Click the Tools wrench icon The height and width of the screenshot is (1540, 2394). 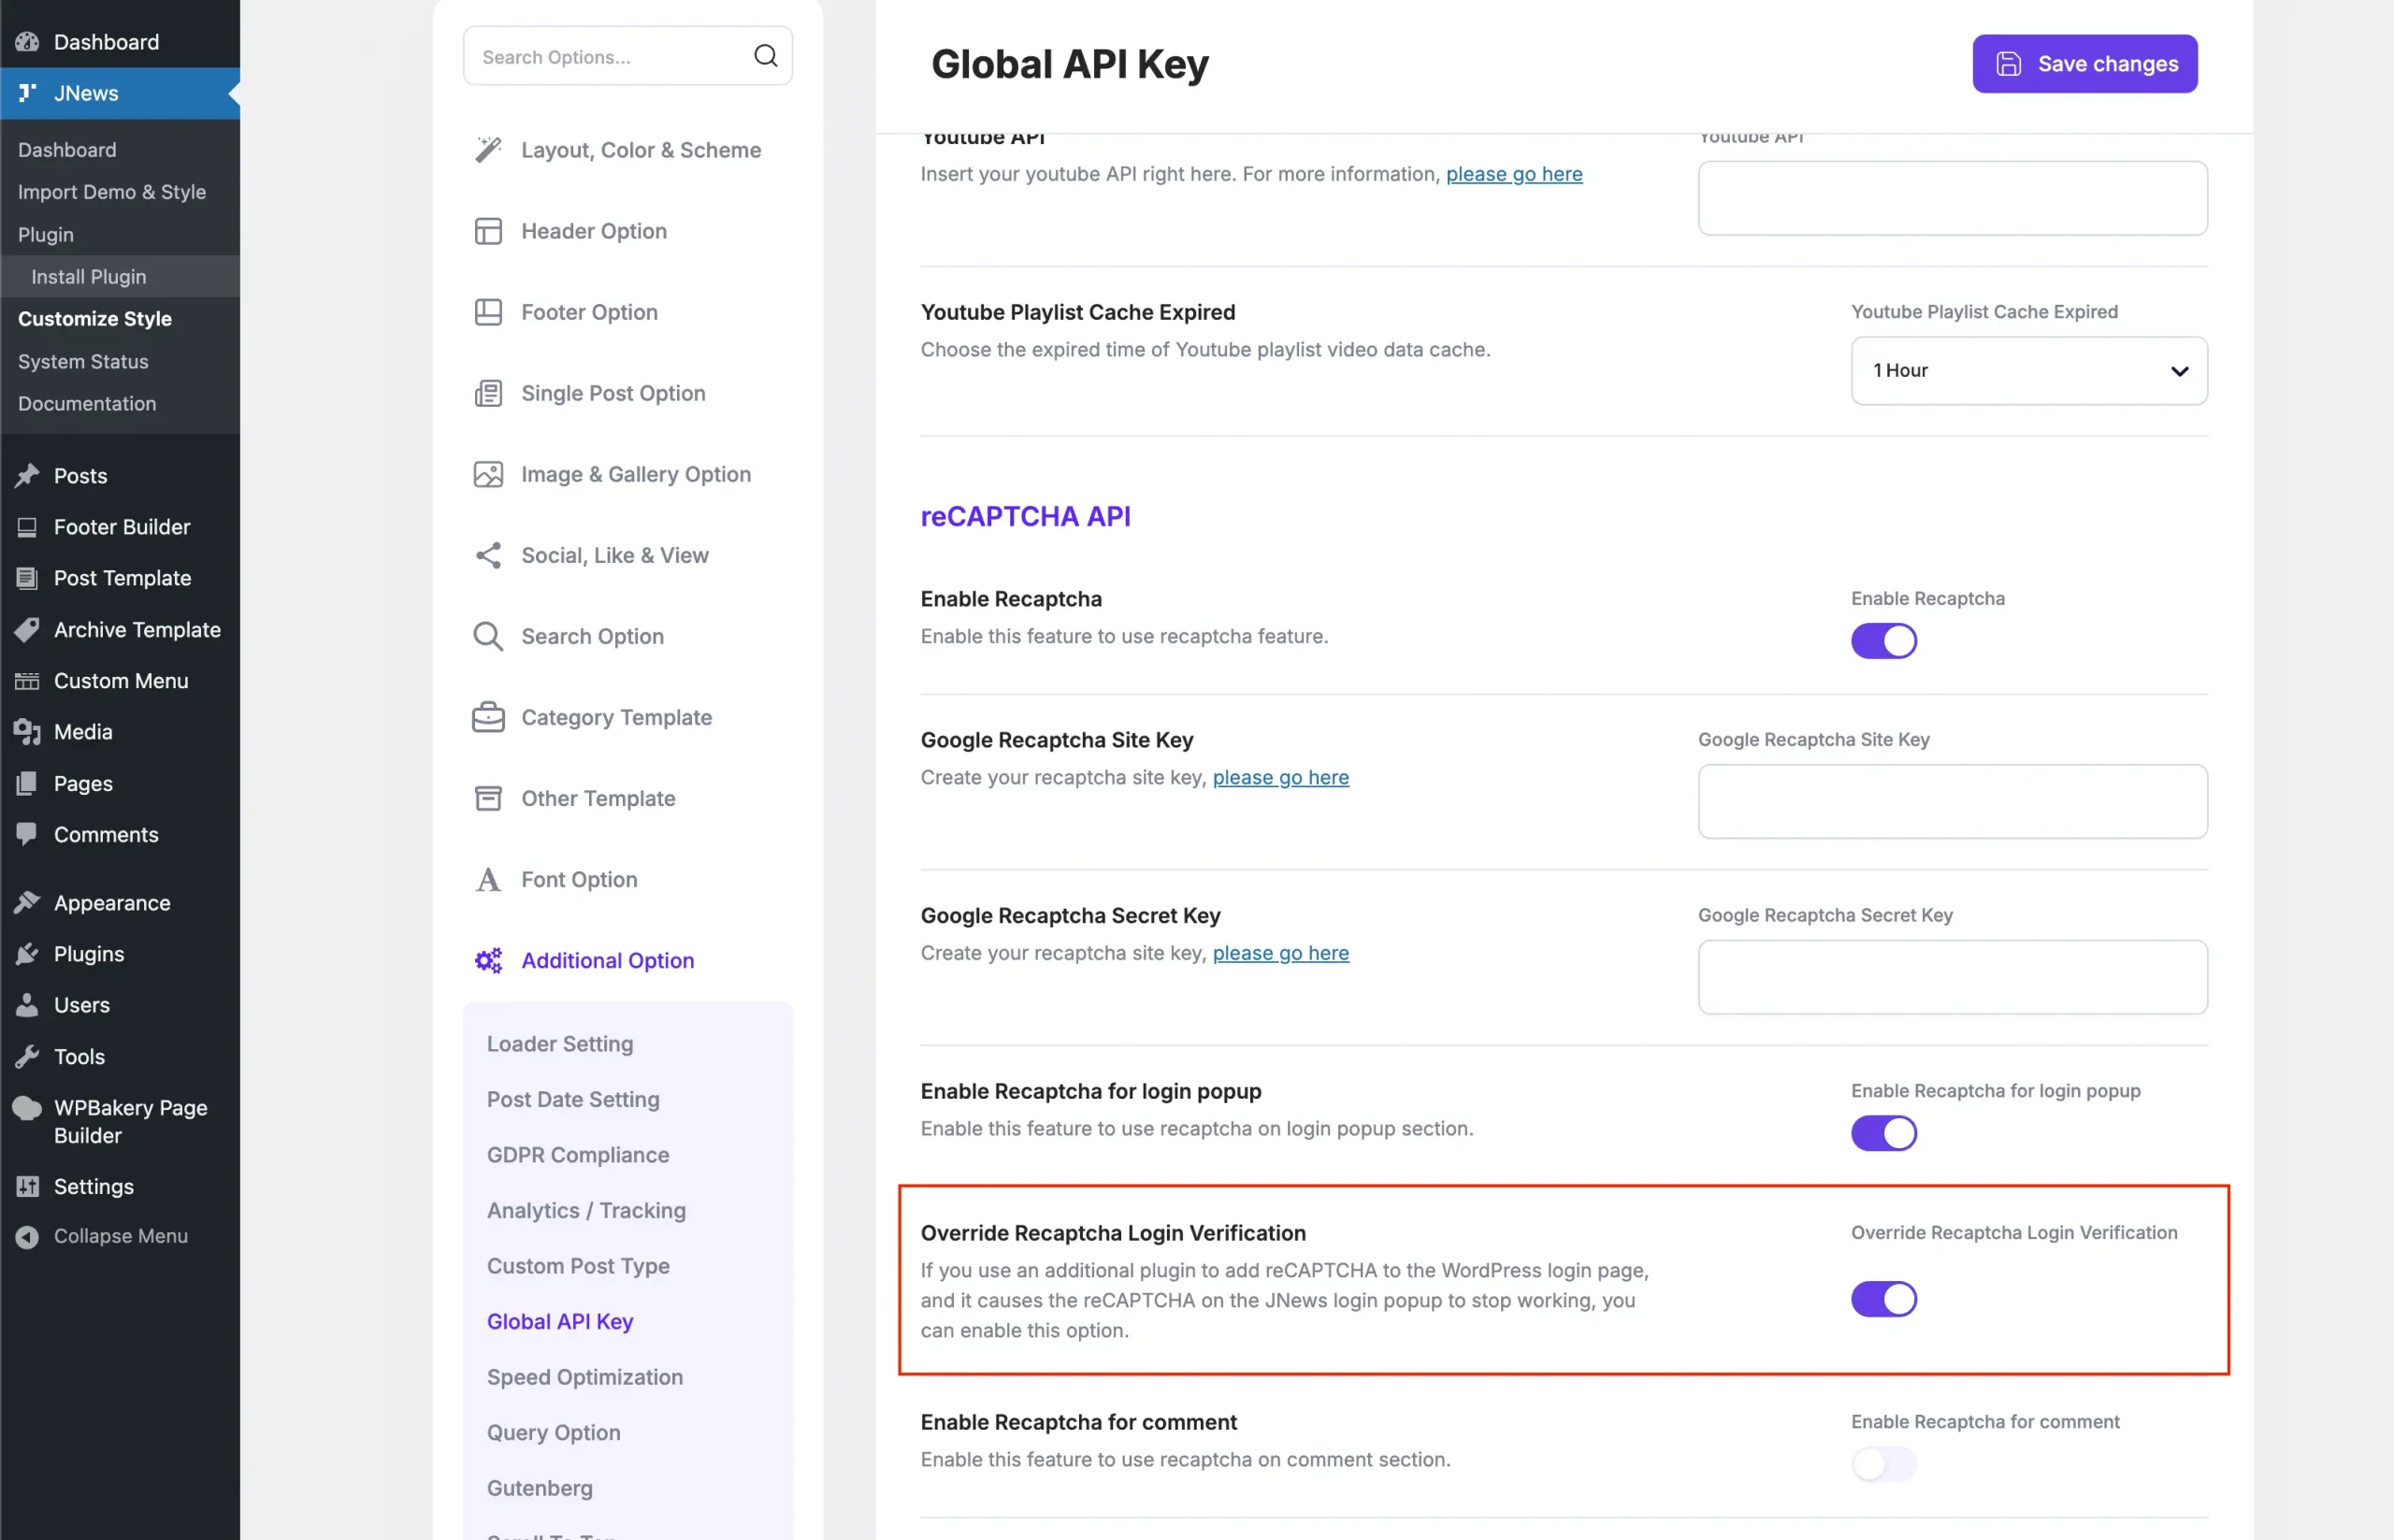27,1057
